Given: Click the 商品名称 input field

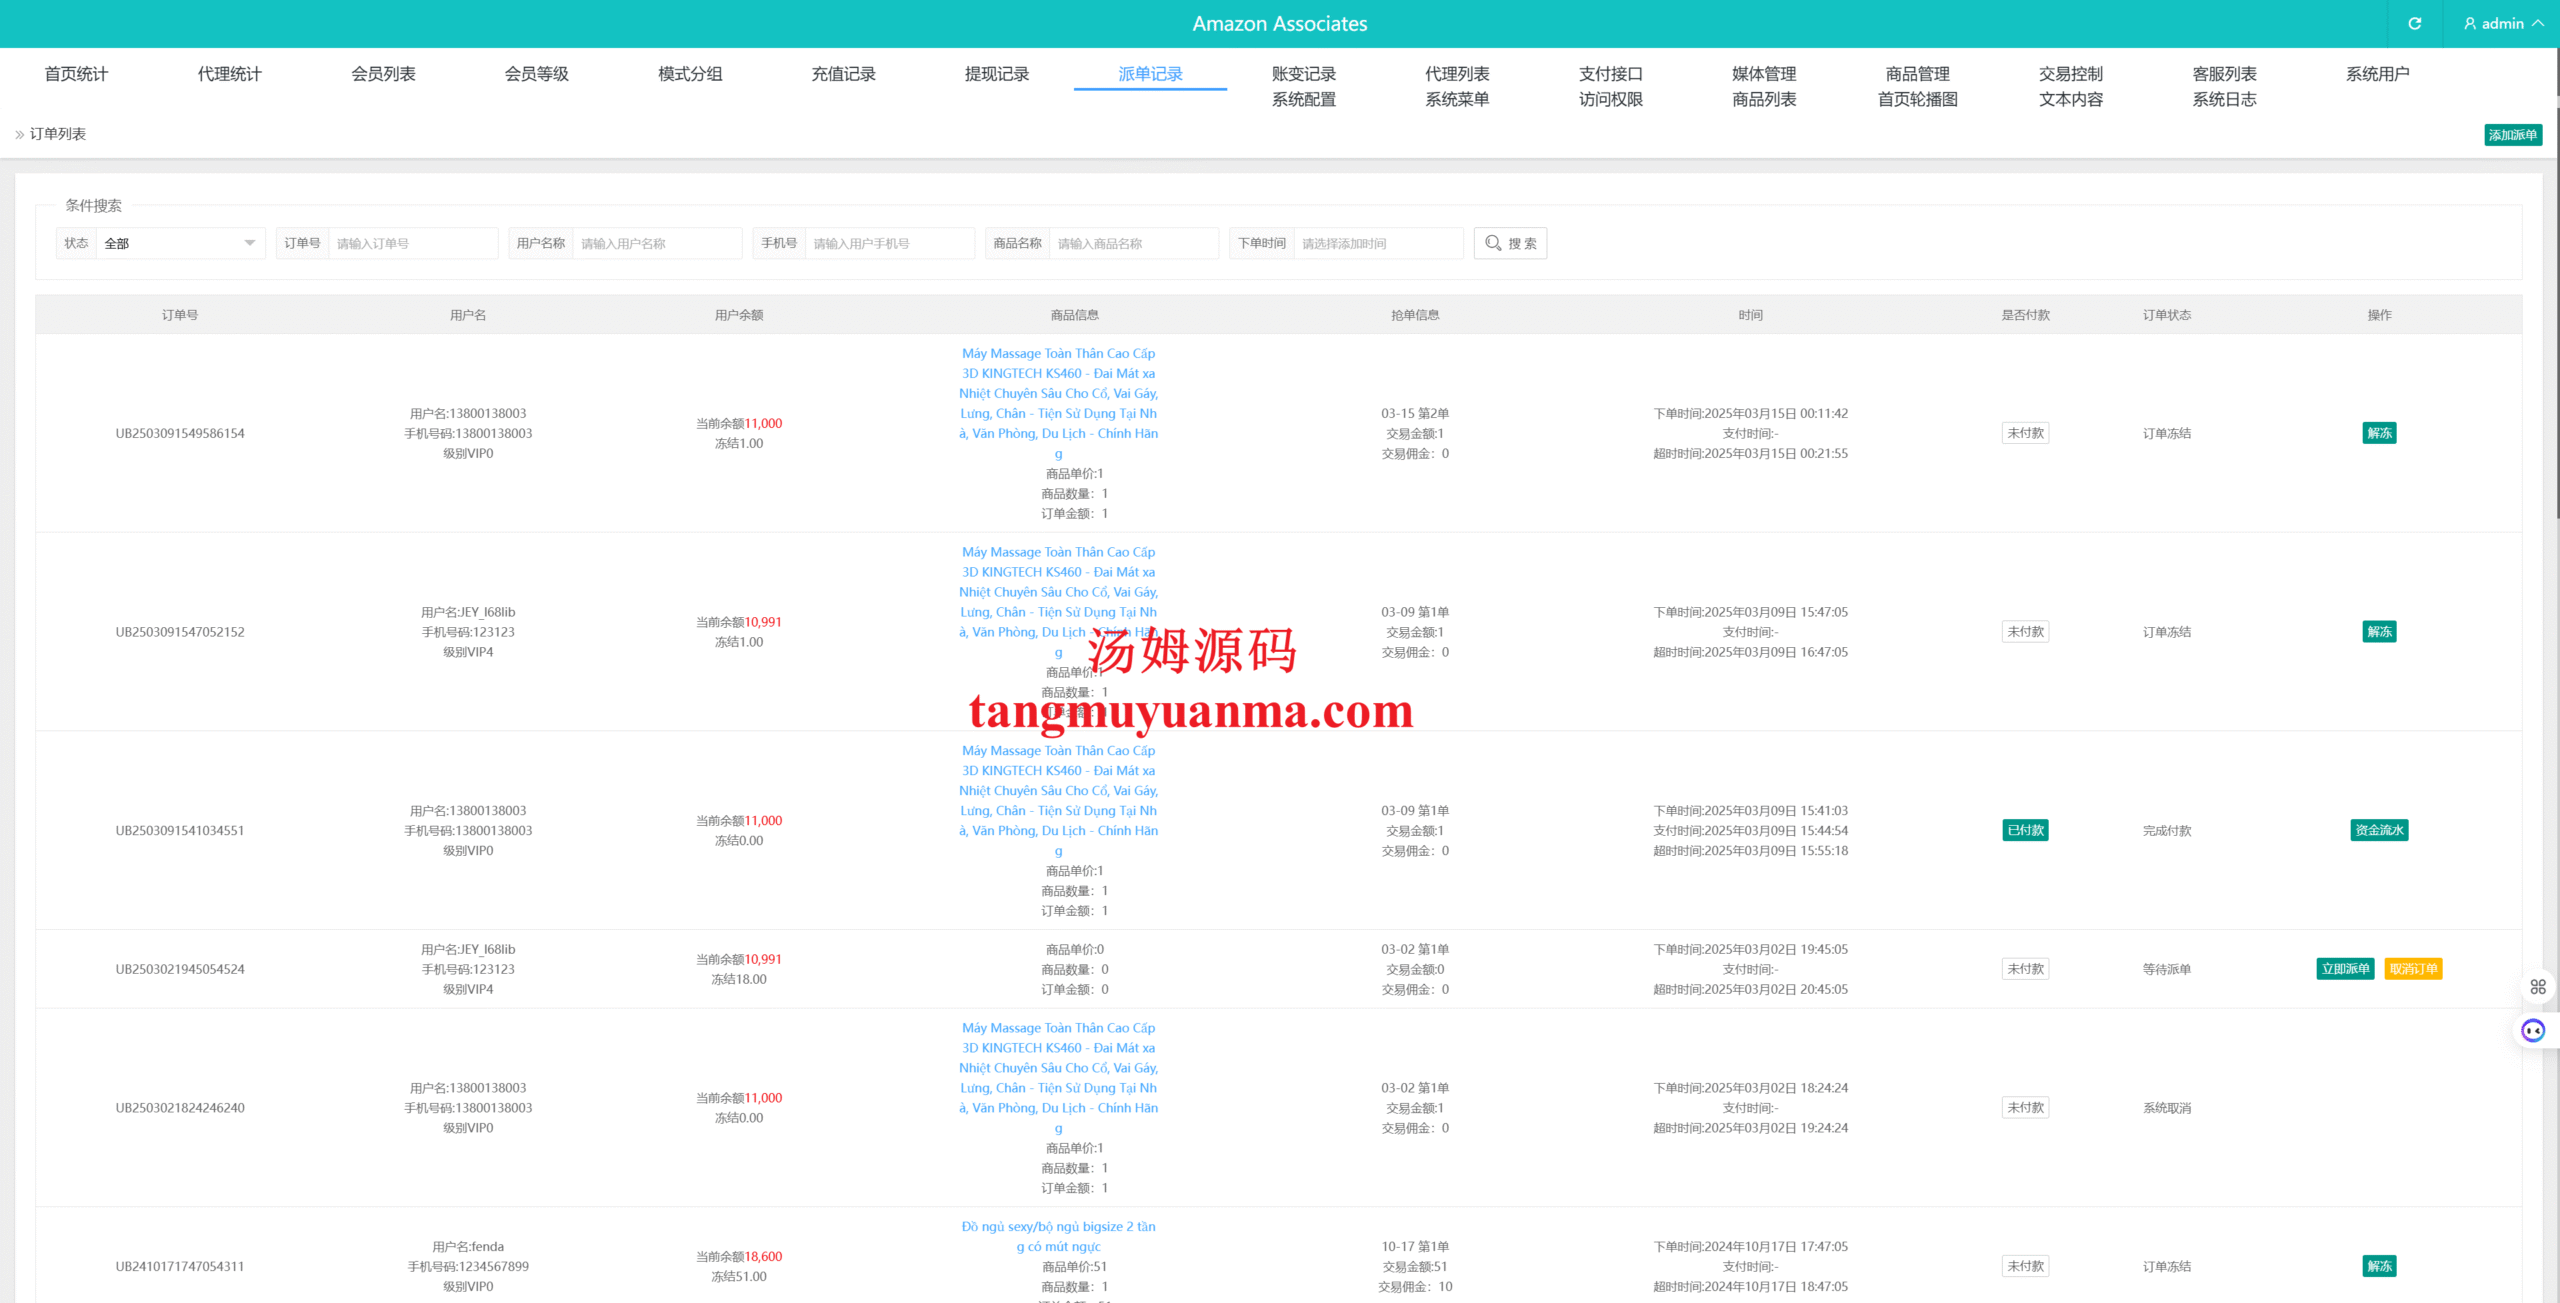Looking at the screenshot, I should pyautogui.click(x=1133, y=243).
